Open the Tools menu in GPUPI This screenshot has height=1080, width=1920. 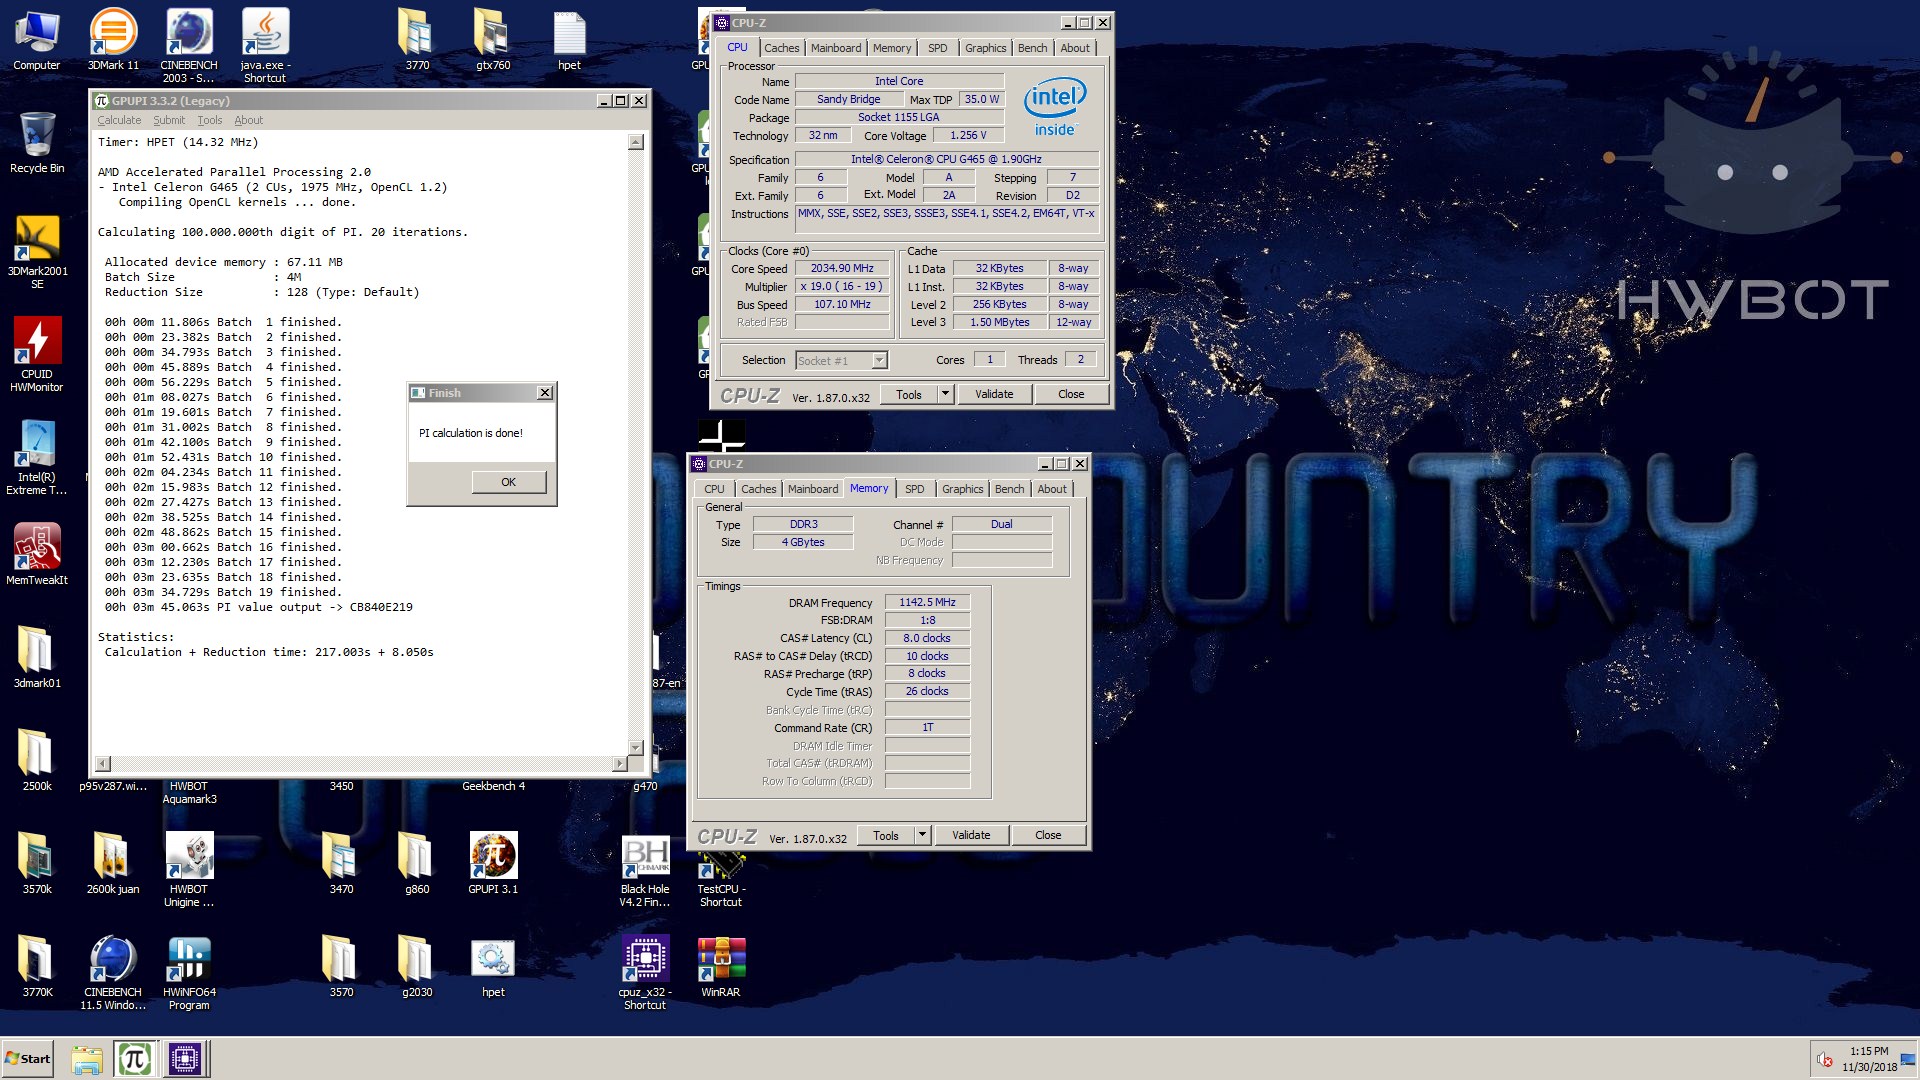click(x=210, y=120)
